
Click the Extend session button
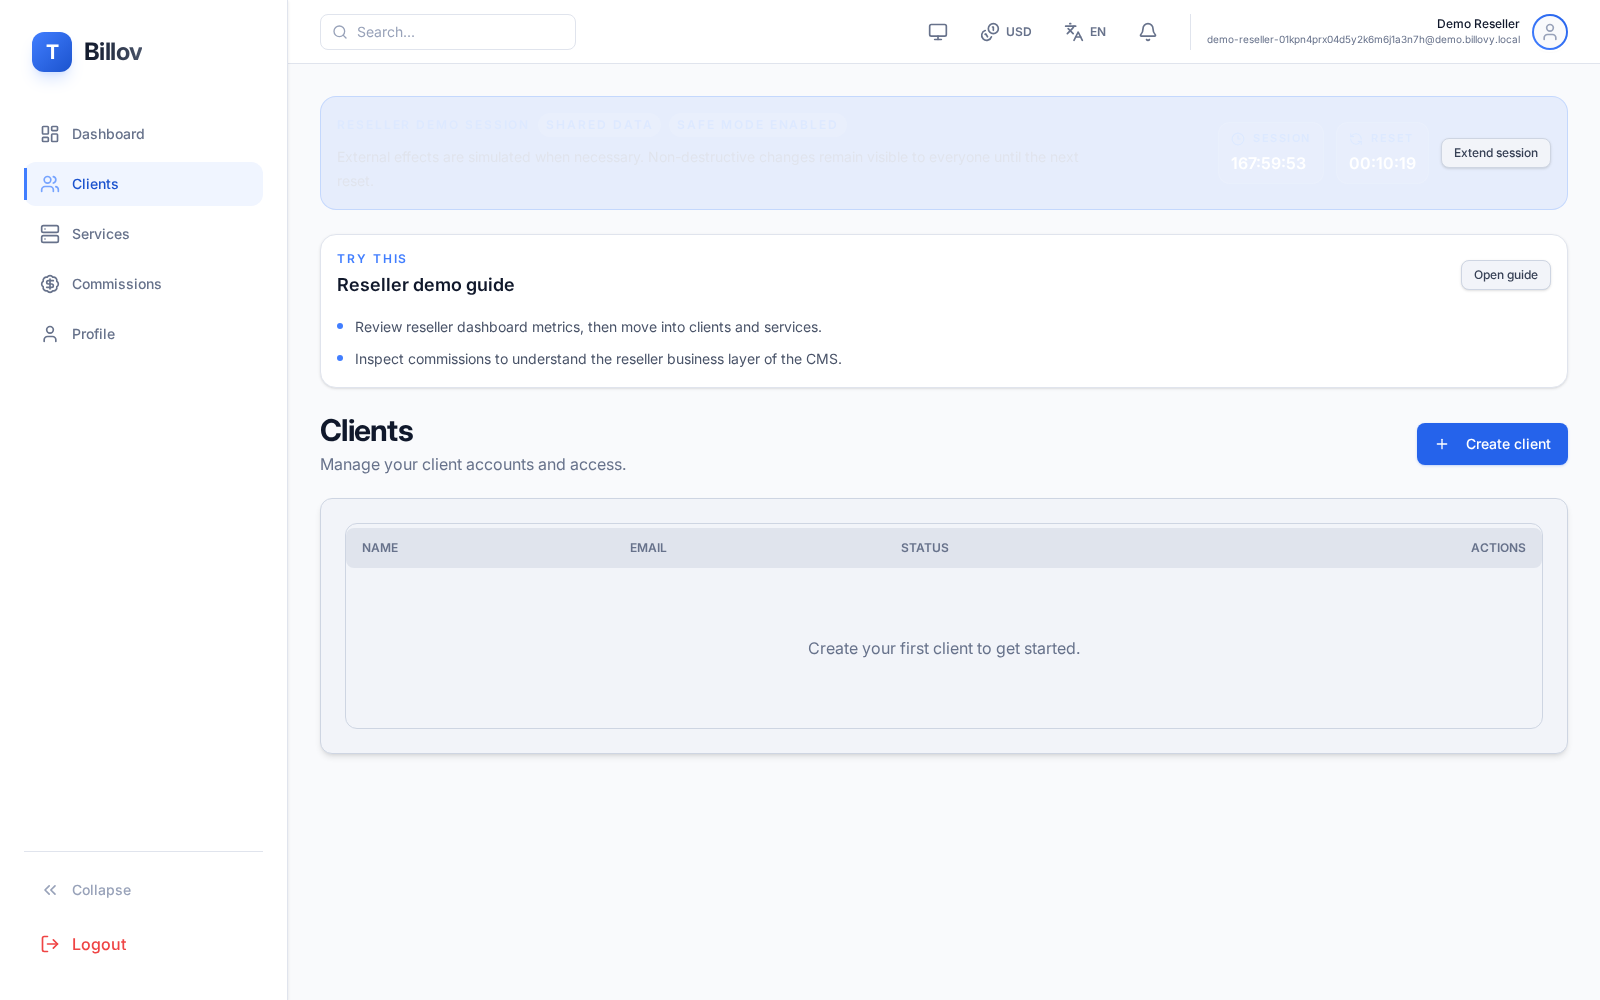pyautogui.click(x=1495, y=153)
